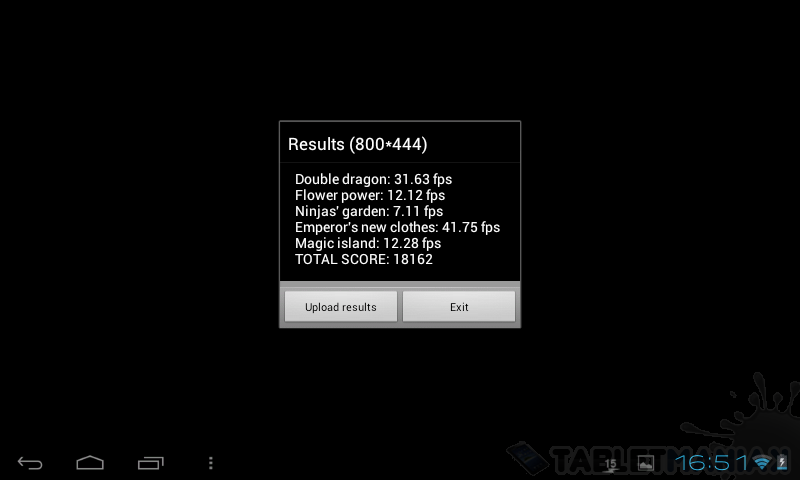This screenshot has width=800, height=480.
Task: Select the Emperor's new clothes fps line
Action: coord(397,227)
